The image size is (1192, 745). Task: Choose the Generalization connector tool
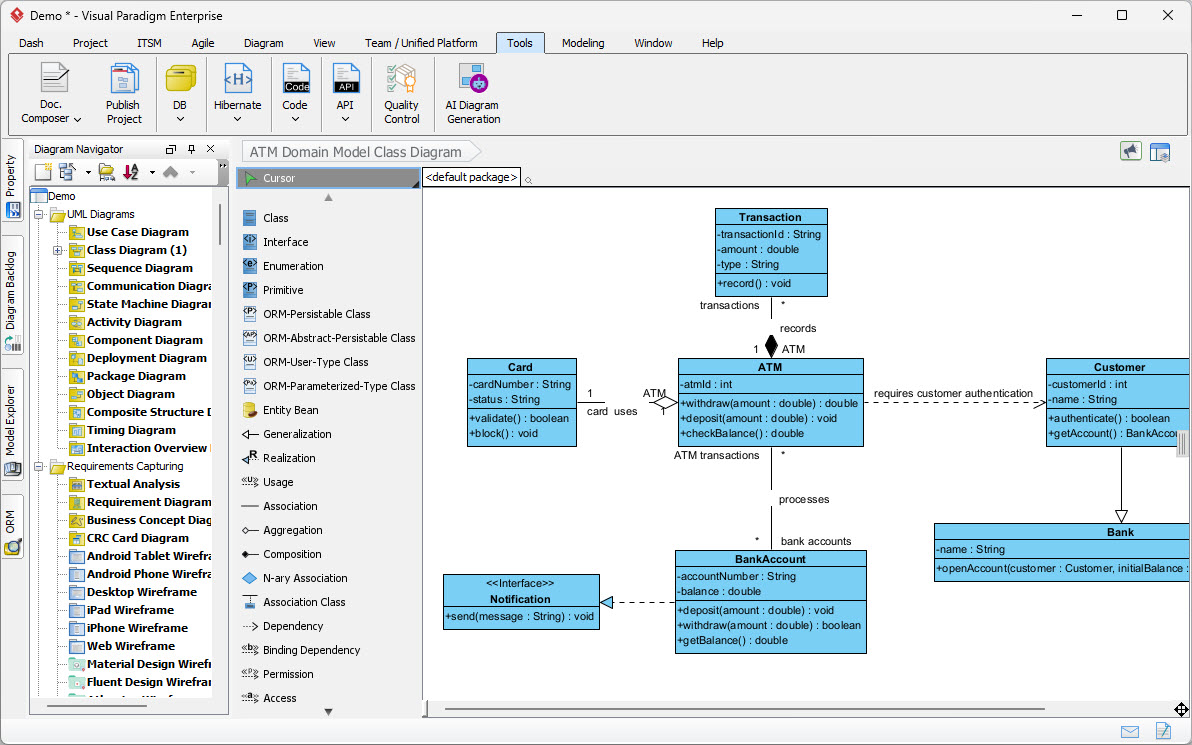tap(329, 434)
